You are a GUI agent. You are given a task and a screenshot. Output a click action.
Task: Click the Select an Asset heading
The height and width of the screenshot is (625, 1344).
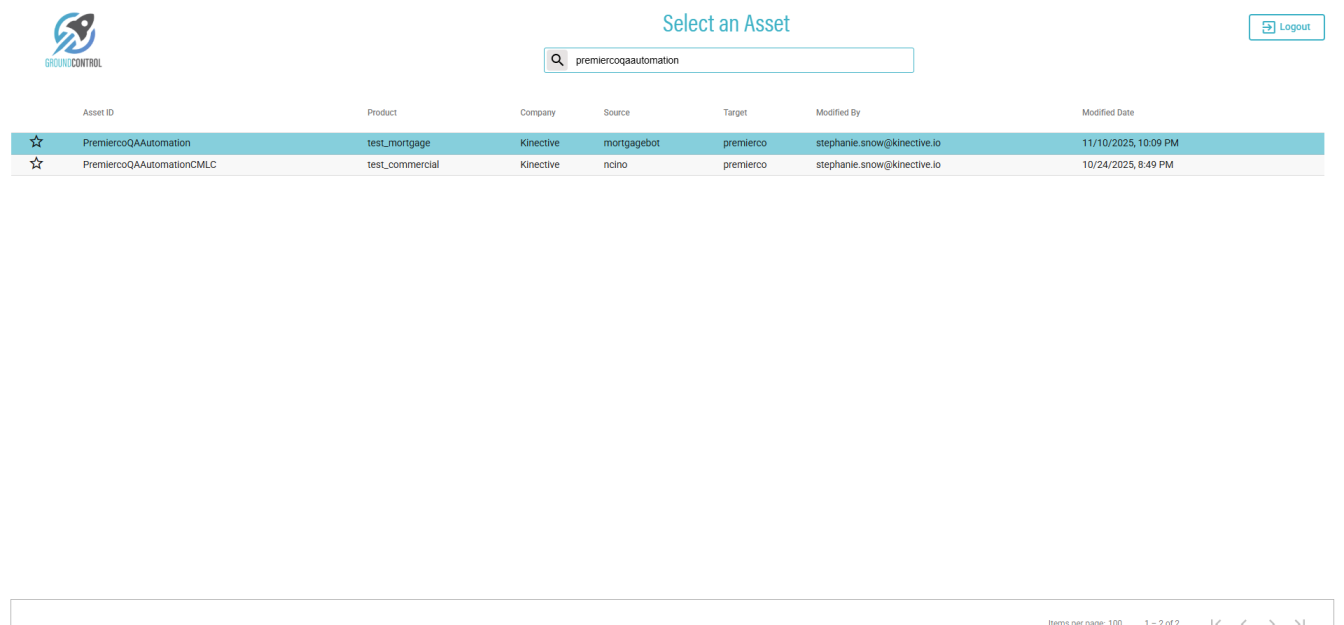726,23
